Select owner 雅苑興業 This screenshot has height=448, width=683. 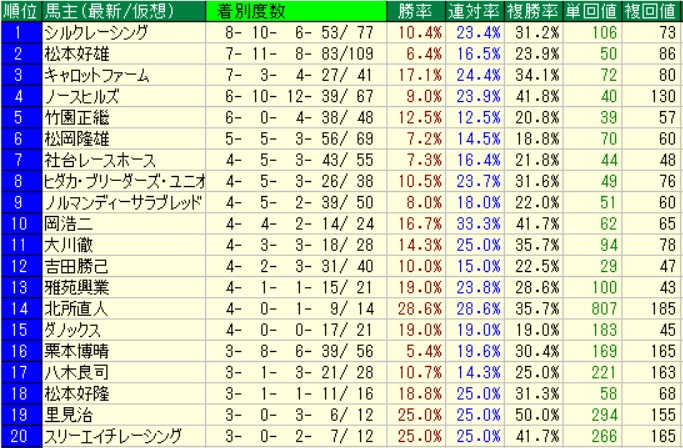tap(77, 288)
